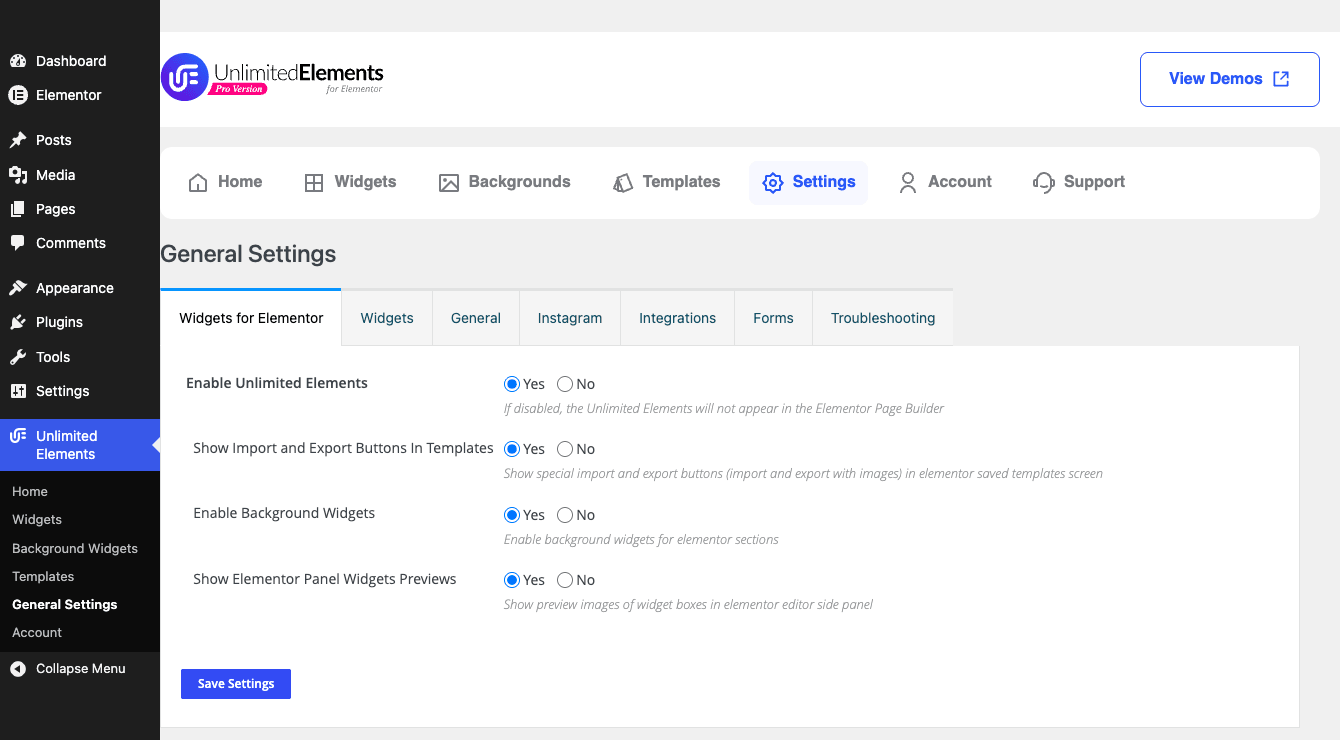Click the Appearance paintbrush icon

tap(18, 288)
